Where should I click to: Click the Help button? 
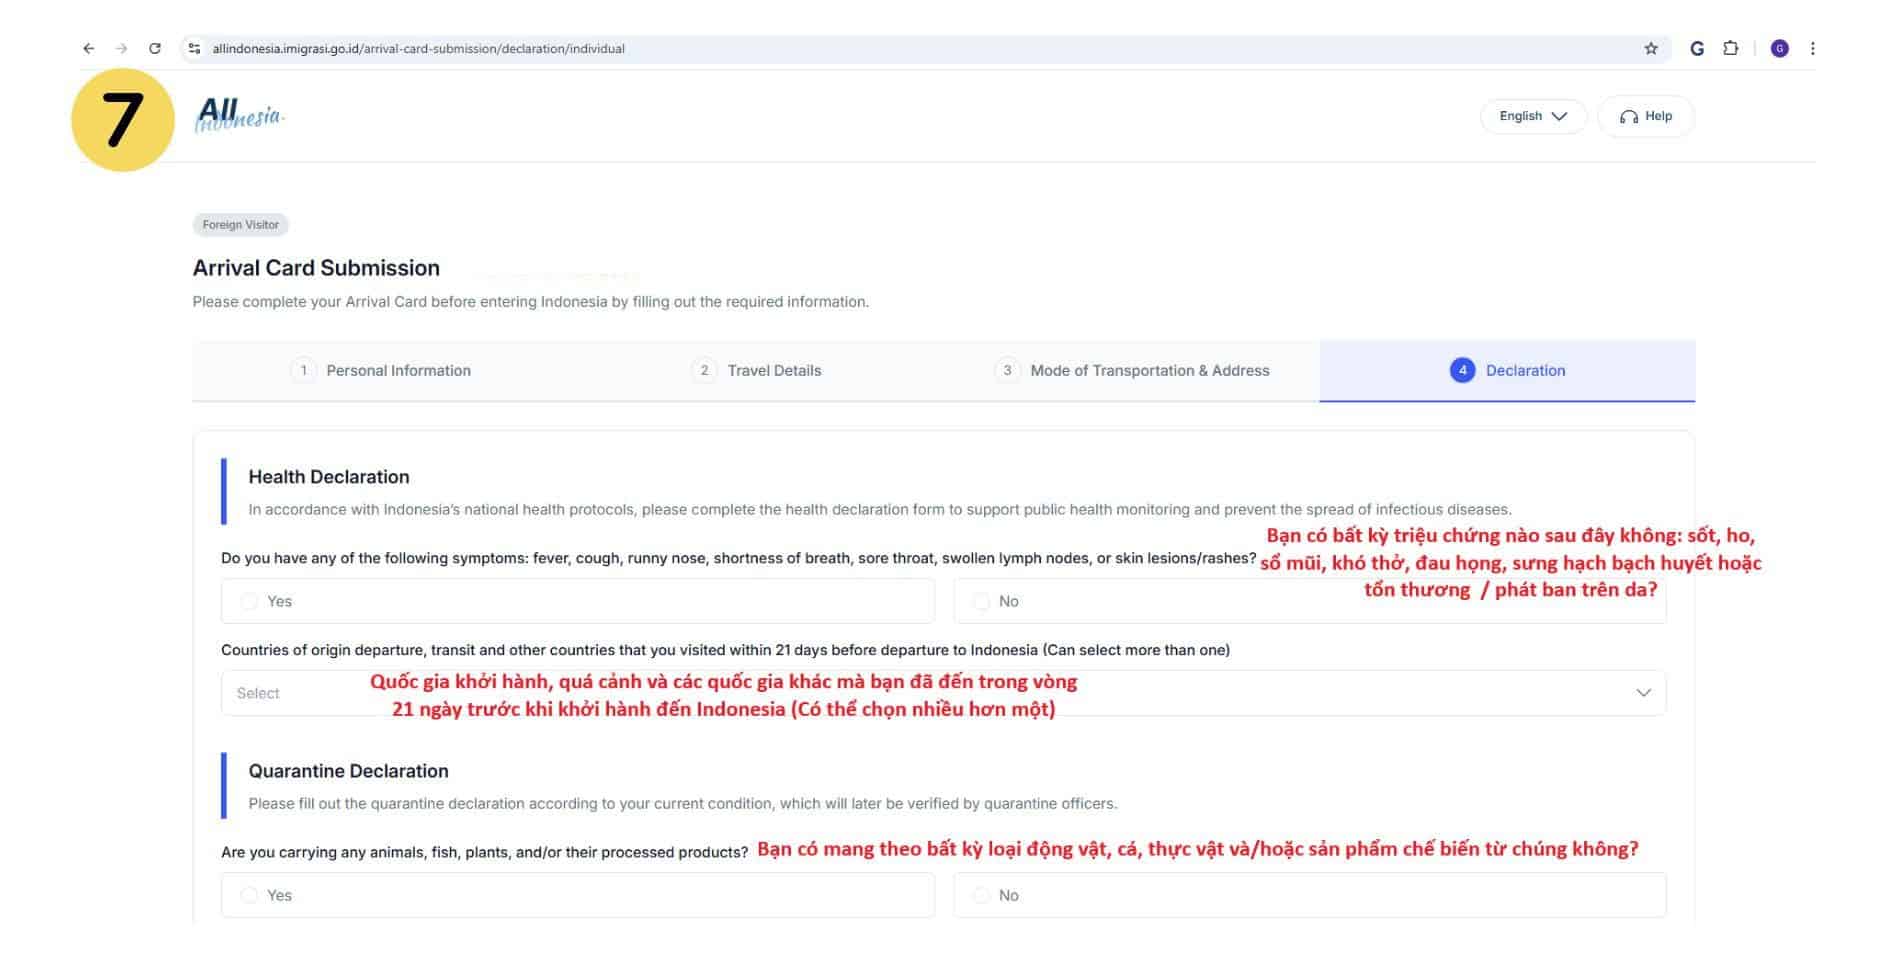coord(1645,116)
